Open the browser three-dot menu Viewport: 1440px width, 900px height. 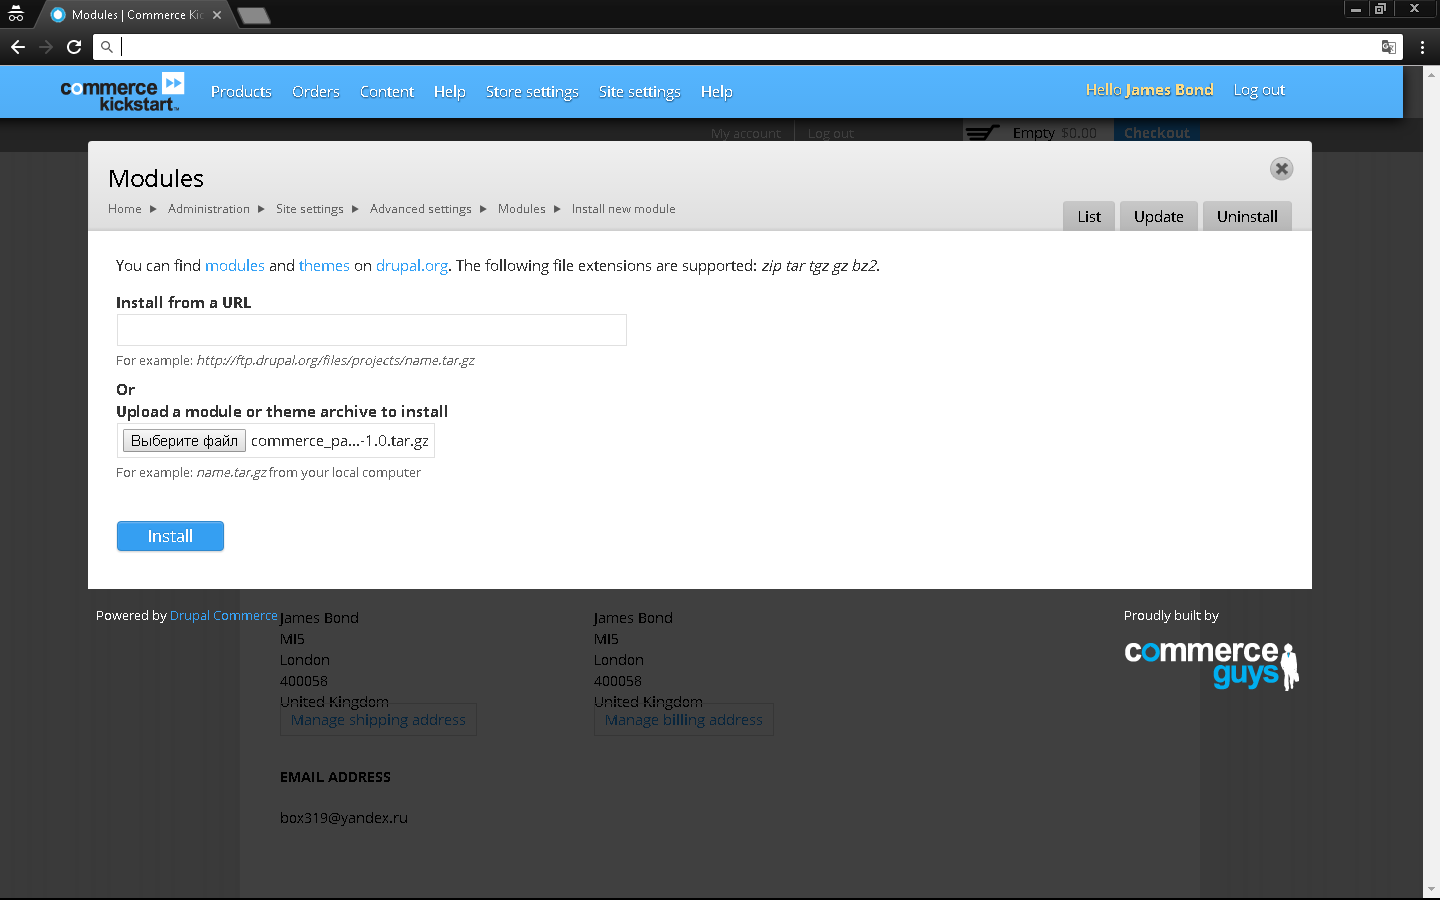(1422, 47)
